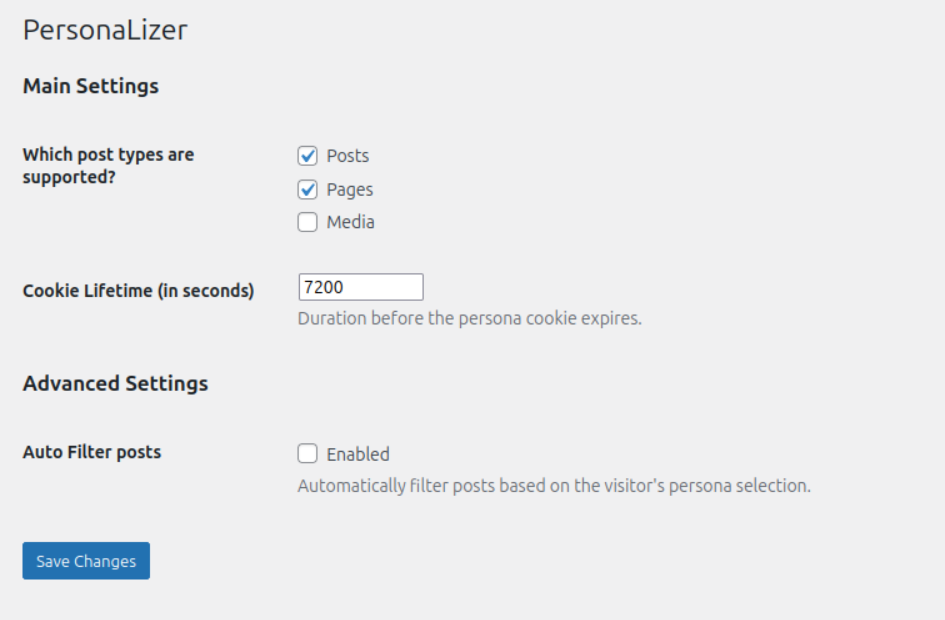Click the word "expires" in the cookie description

(610, 319)
